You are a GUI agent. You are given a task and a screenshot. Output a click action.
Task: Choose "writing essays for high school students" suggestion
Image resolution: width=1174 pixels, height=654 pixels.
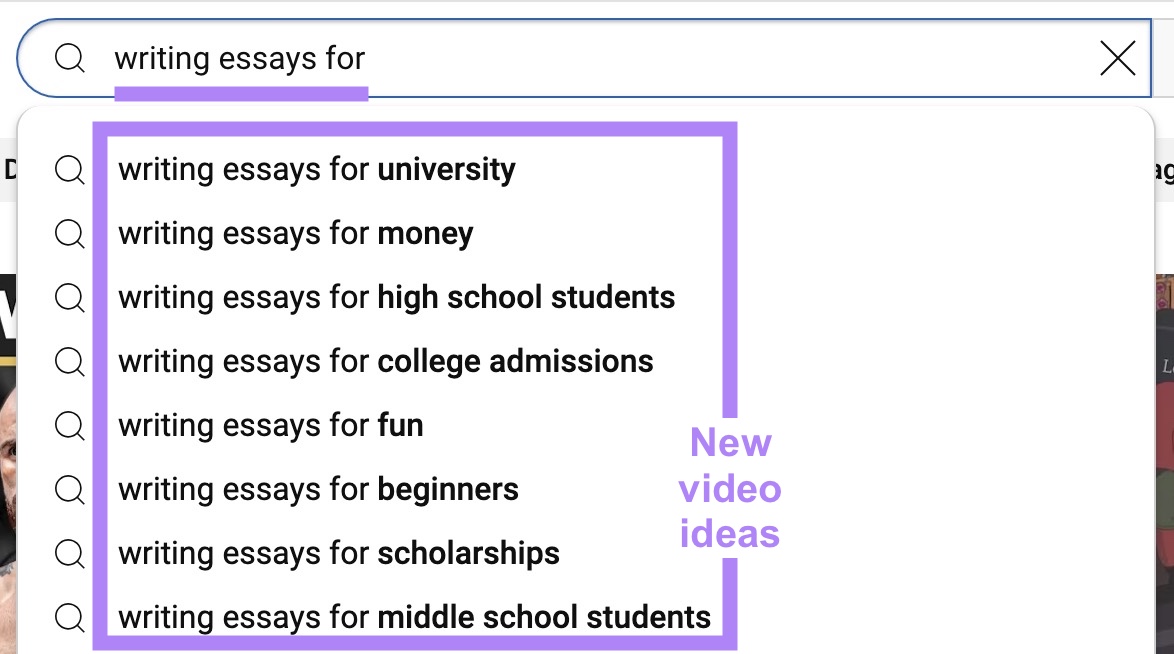tap(397, 298)
